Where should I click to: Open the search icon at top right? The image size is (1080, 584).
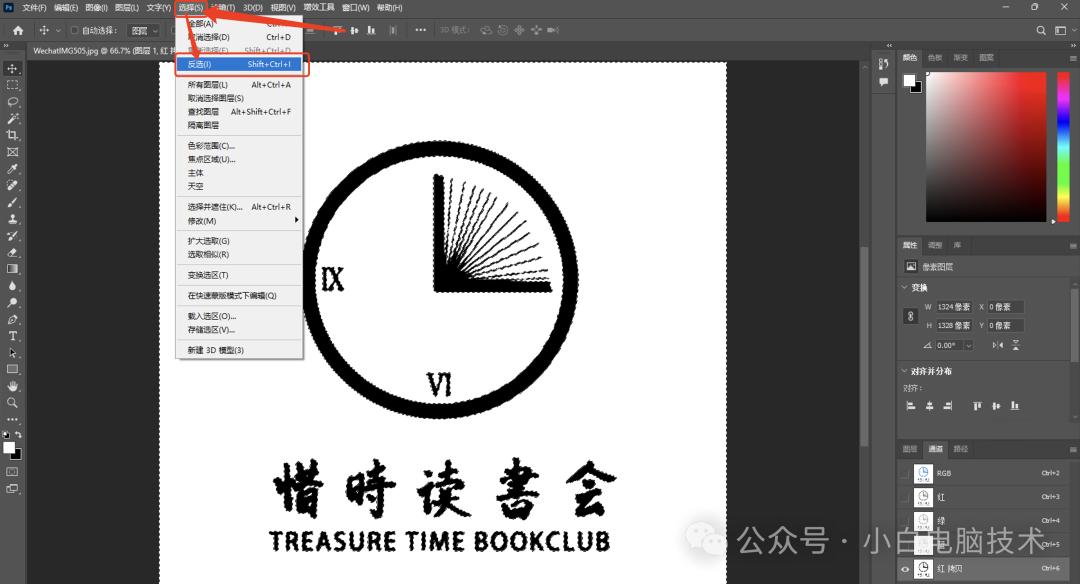click(x=1041, y=30)
